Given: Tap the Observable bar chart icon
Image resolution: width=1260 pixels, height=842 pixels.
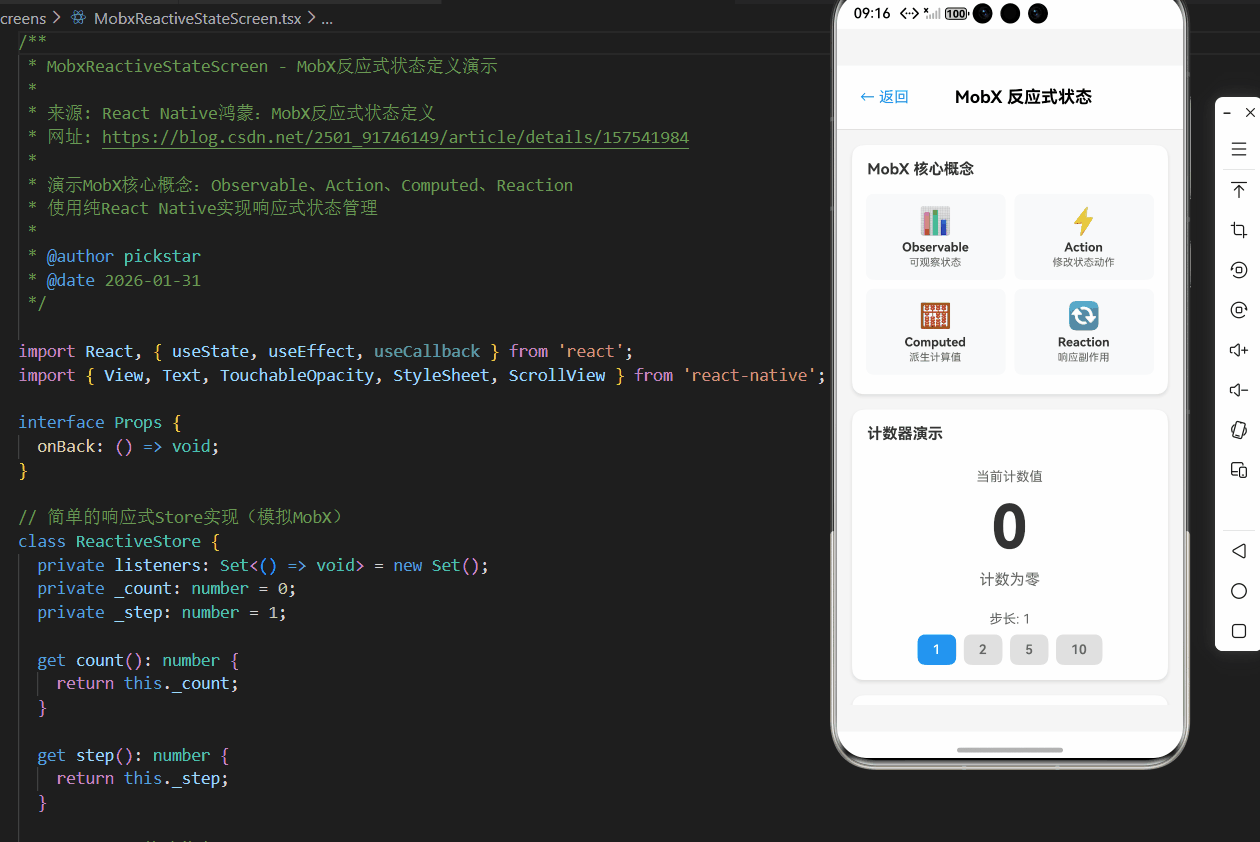Looking at the screenshot, I should click(935, 221).
